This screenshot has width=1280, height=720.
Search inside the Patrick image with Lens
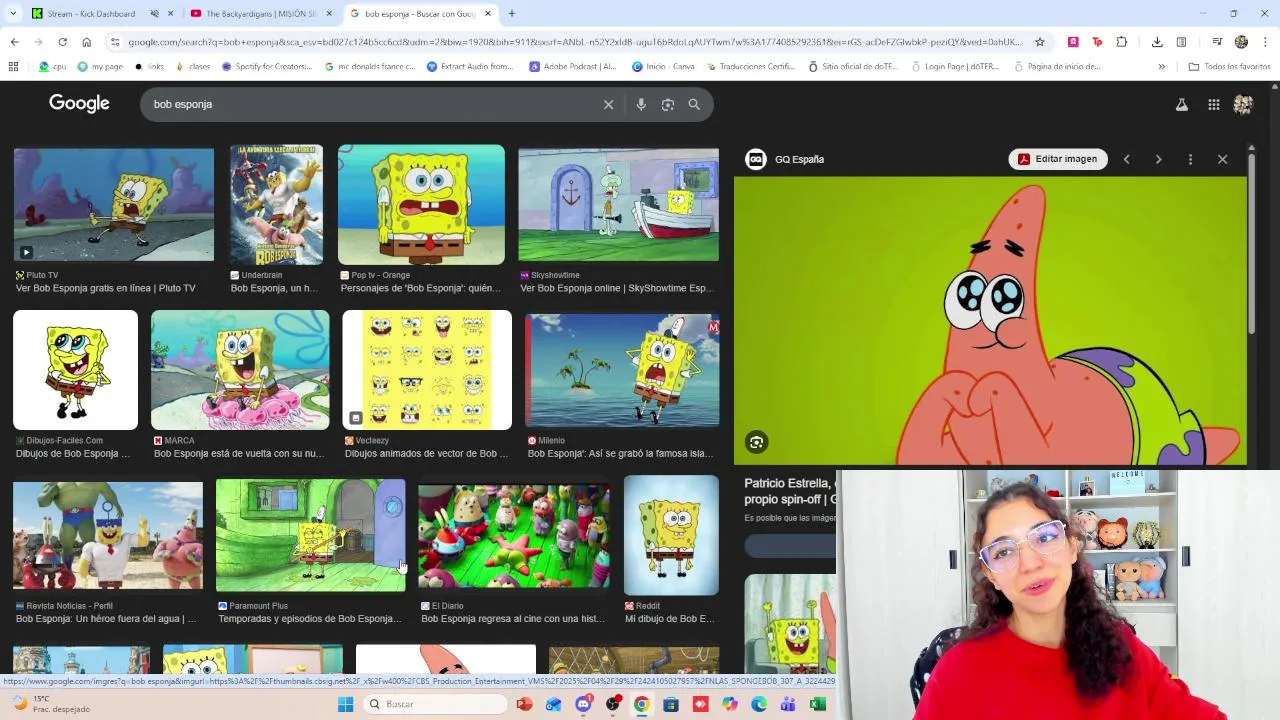(x=756, y=442)
